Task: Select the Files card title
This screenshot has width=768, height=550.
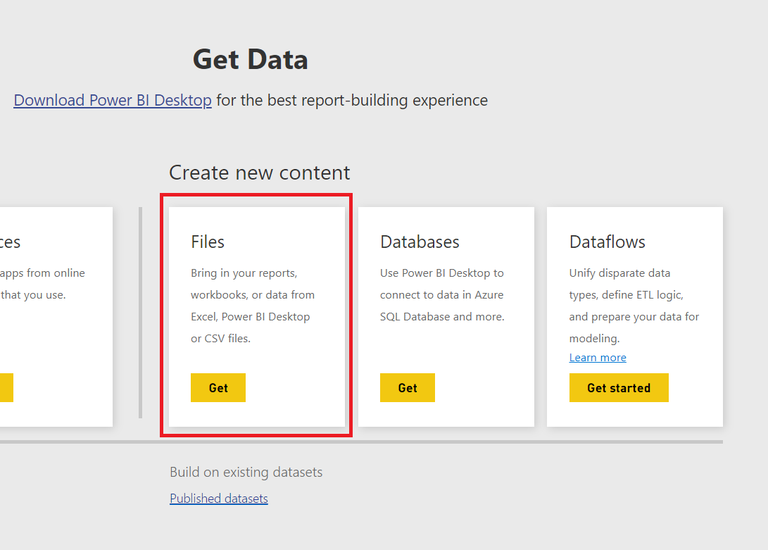Action: (208, 242)
